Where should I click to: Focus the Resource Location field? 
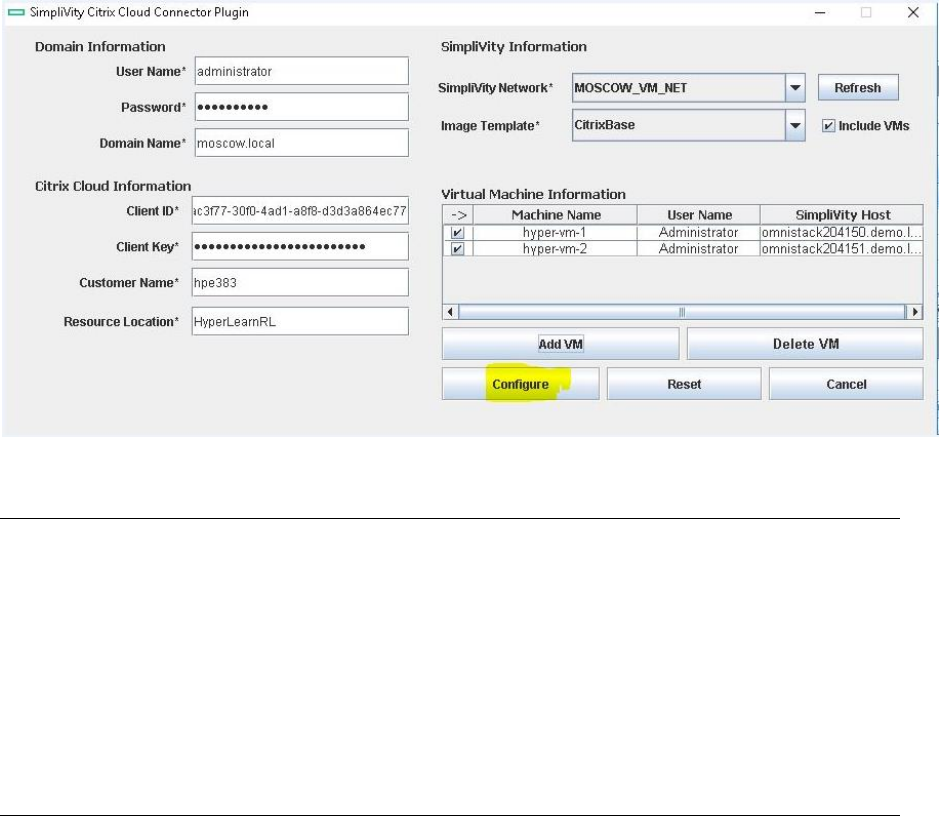tap(300, 321)
